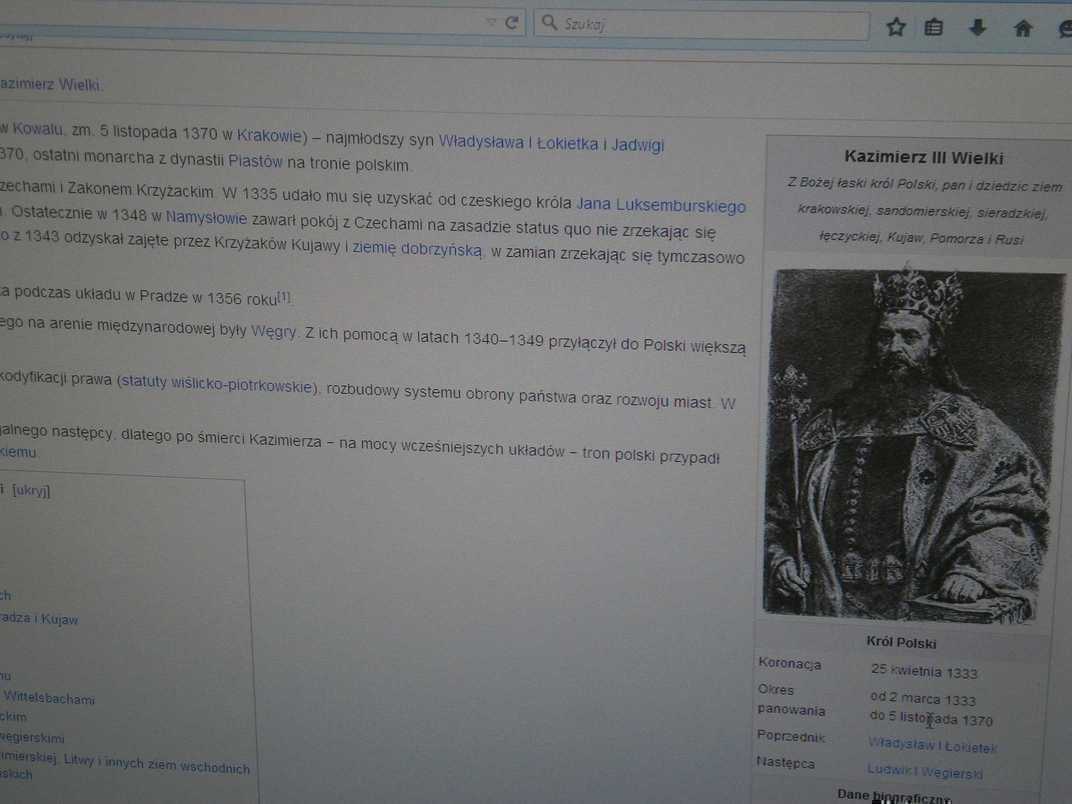Bookmark this page with the star icon
Viewport: 1072px width, 804px height.
896,27
